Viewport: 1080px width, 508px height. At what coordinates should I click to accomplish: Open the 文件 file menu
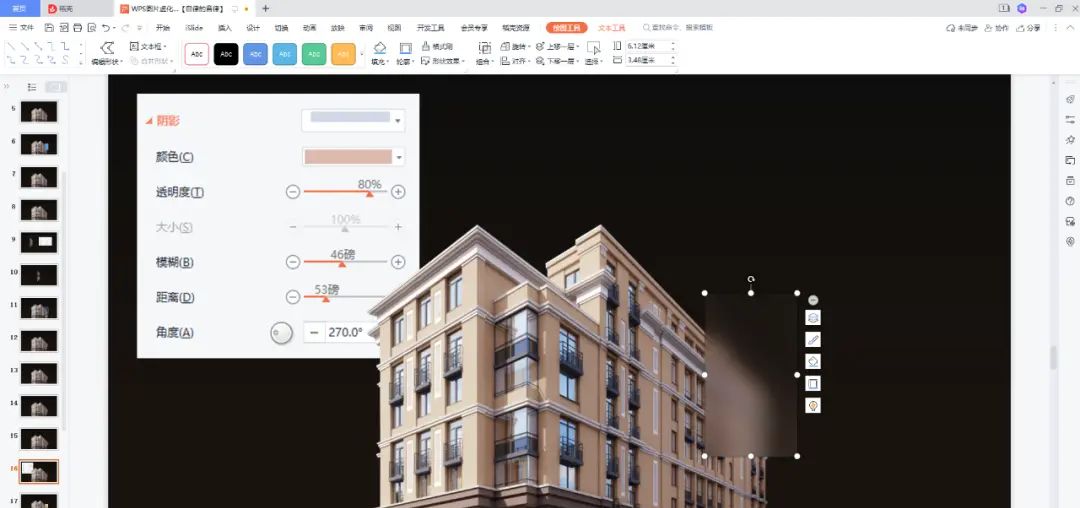21,28
